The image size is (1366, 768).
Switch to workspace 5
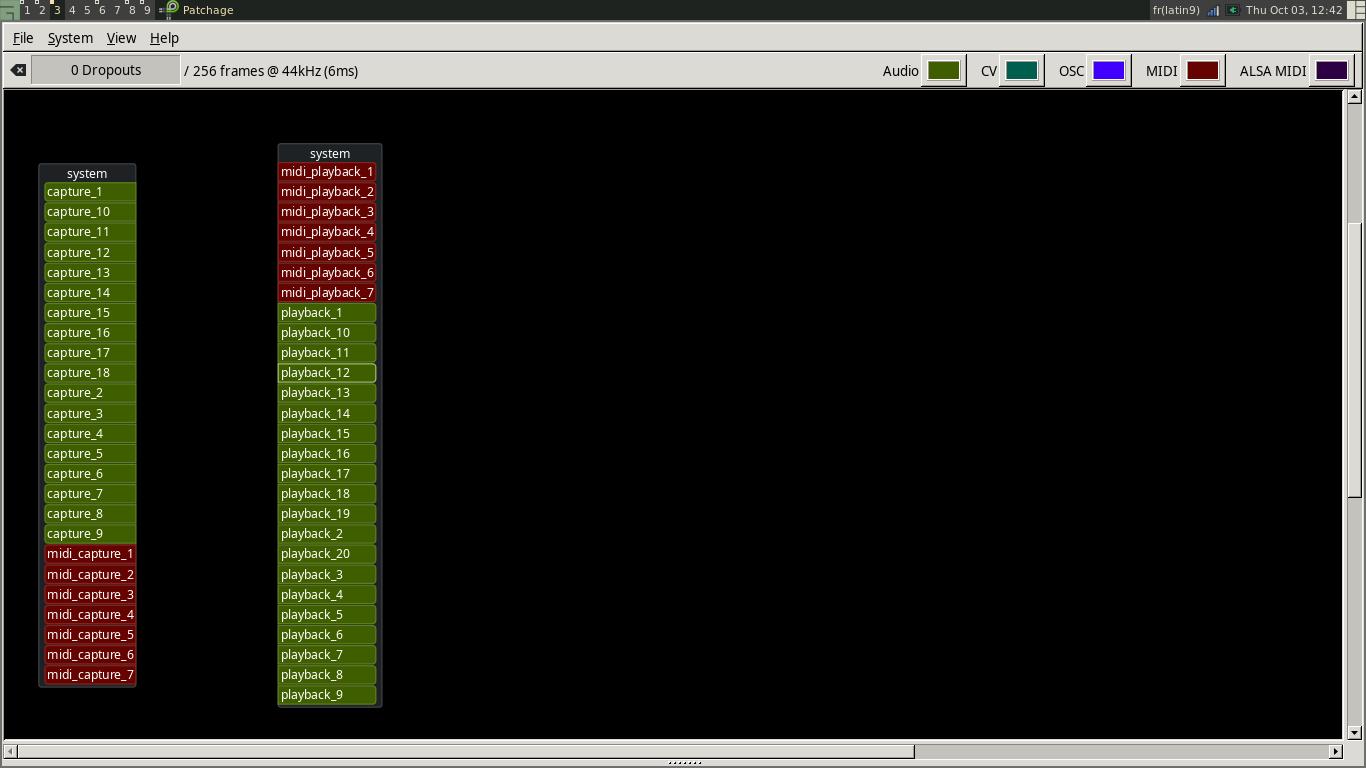[87, 9]
